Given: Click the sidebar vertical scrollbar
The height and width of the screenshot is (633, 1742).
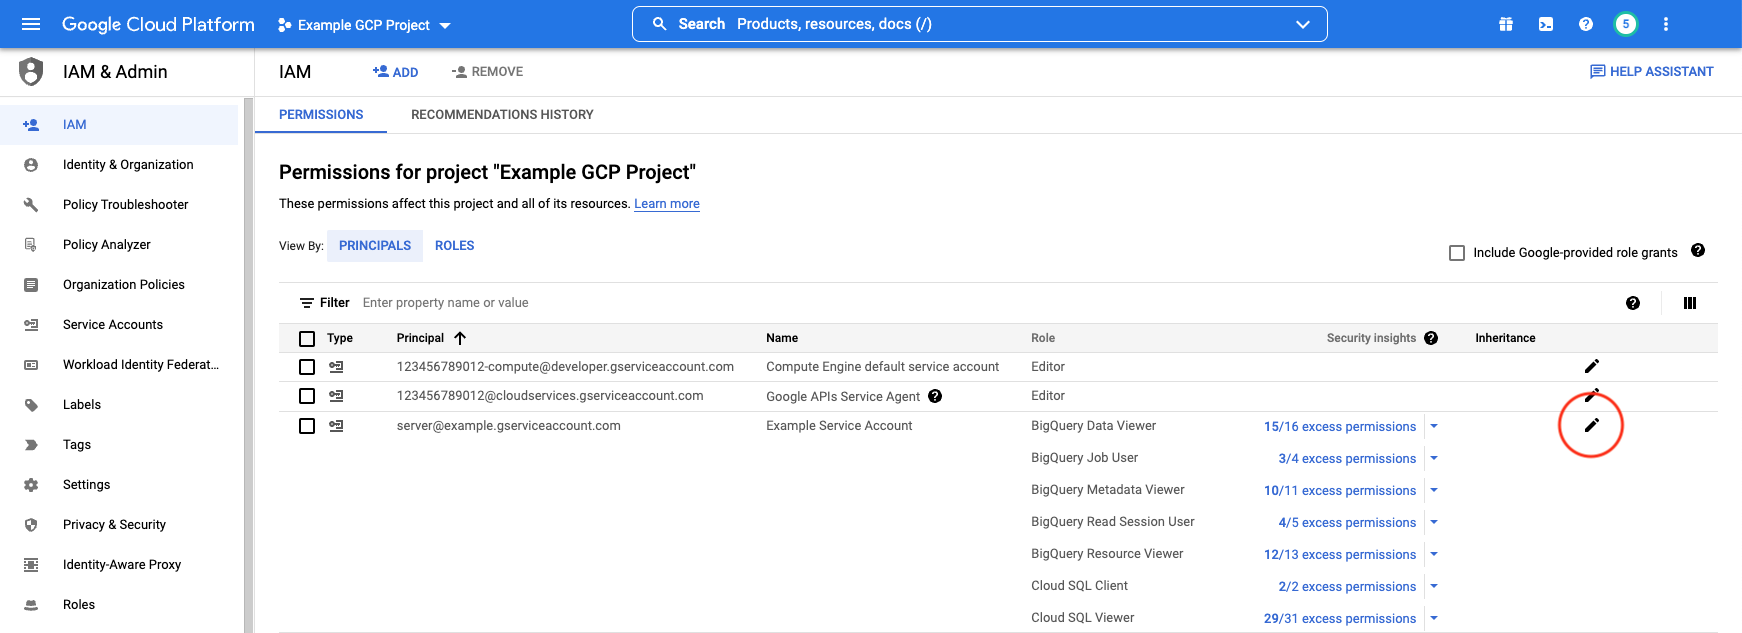Looking at the screenshot, I should (x=248, y=365).
